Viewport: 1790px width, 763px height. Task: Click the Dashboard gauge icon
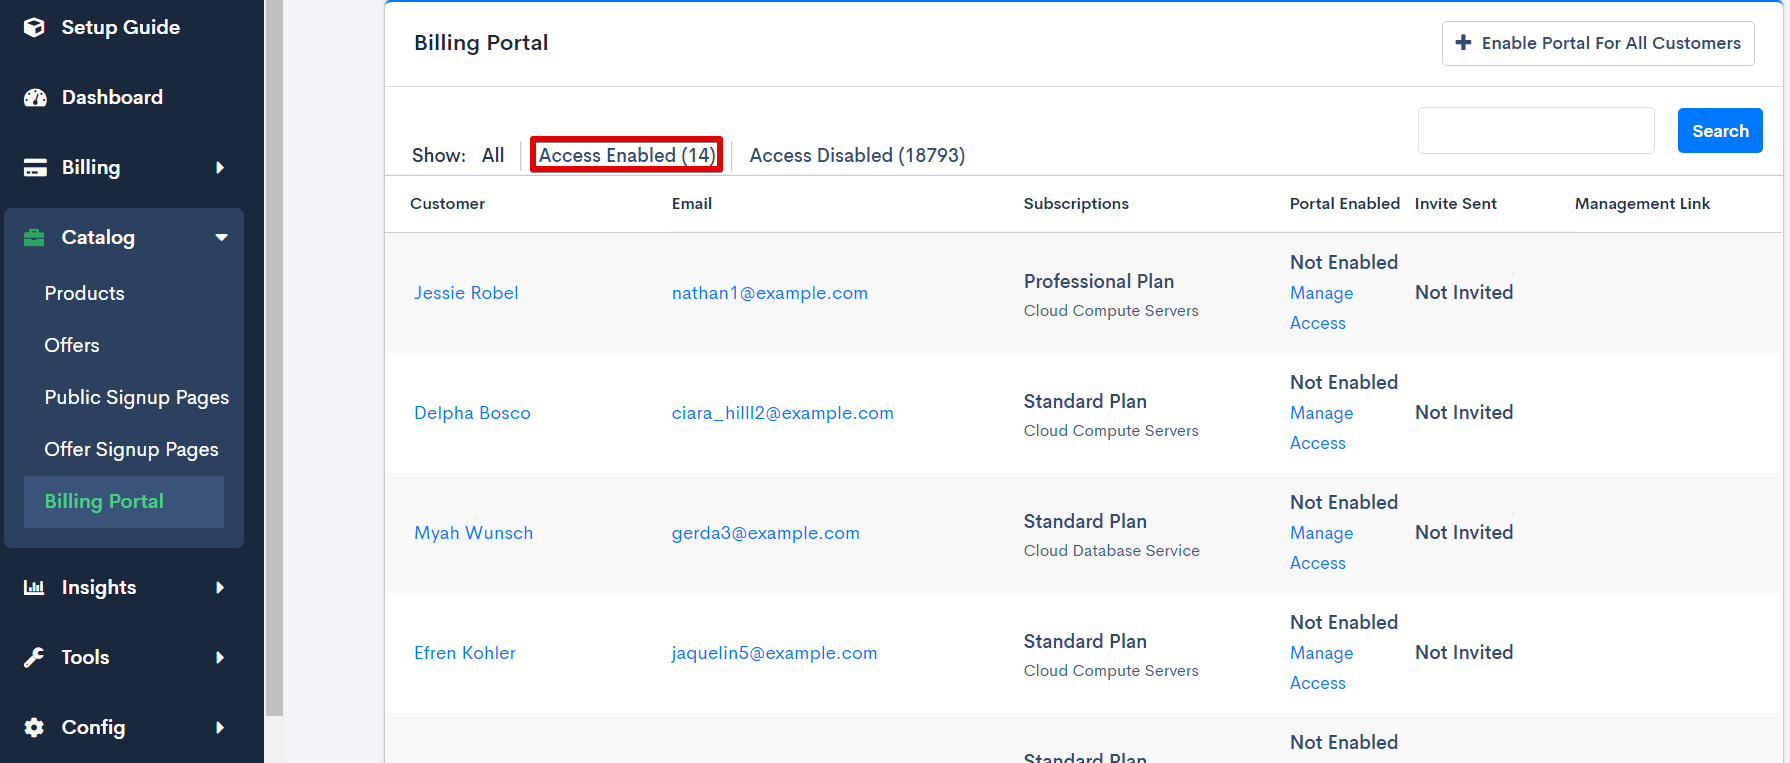(35, 97)
